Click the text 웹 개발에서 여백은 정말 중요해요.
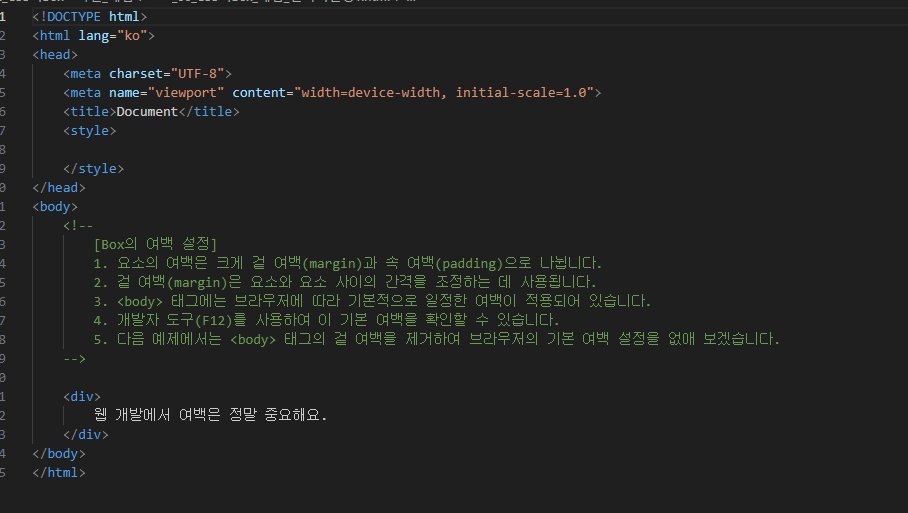 210,415
